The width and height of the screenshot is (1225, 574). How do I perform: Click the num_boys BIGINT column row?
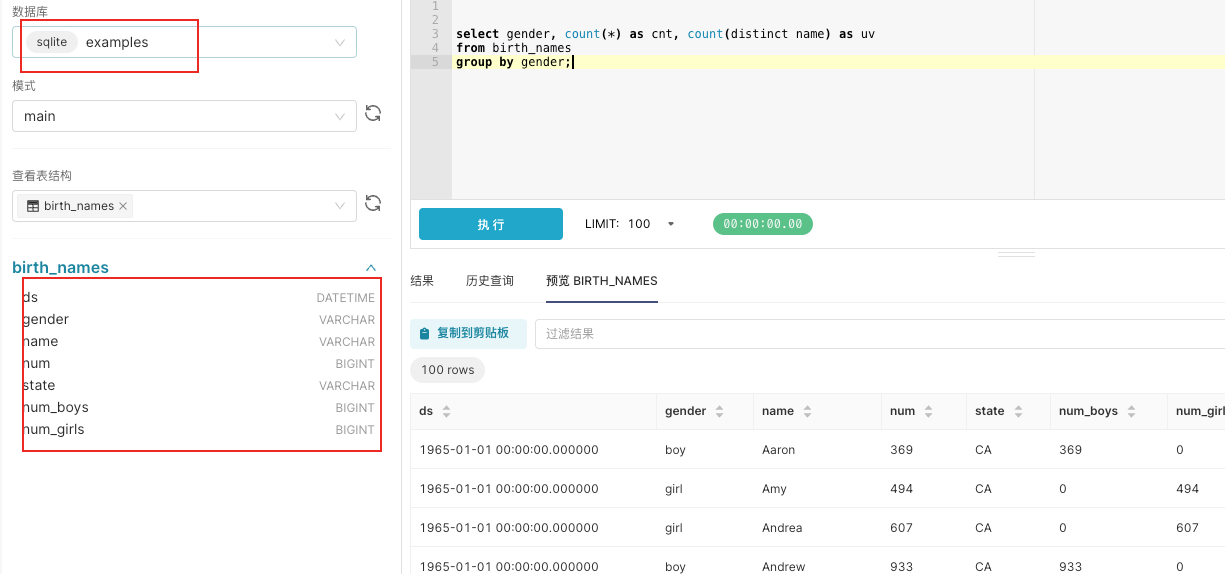(x=199, y=407)
